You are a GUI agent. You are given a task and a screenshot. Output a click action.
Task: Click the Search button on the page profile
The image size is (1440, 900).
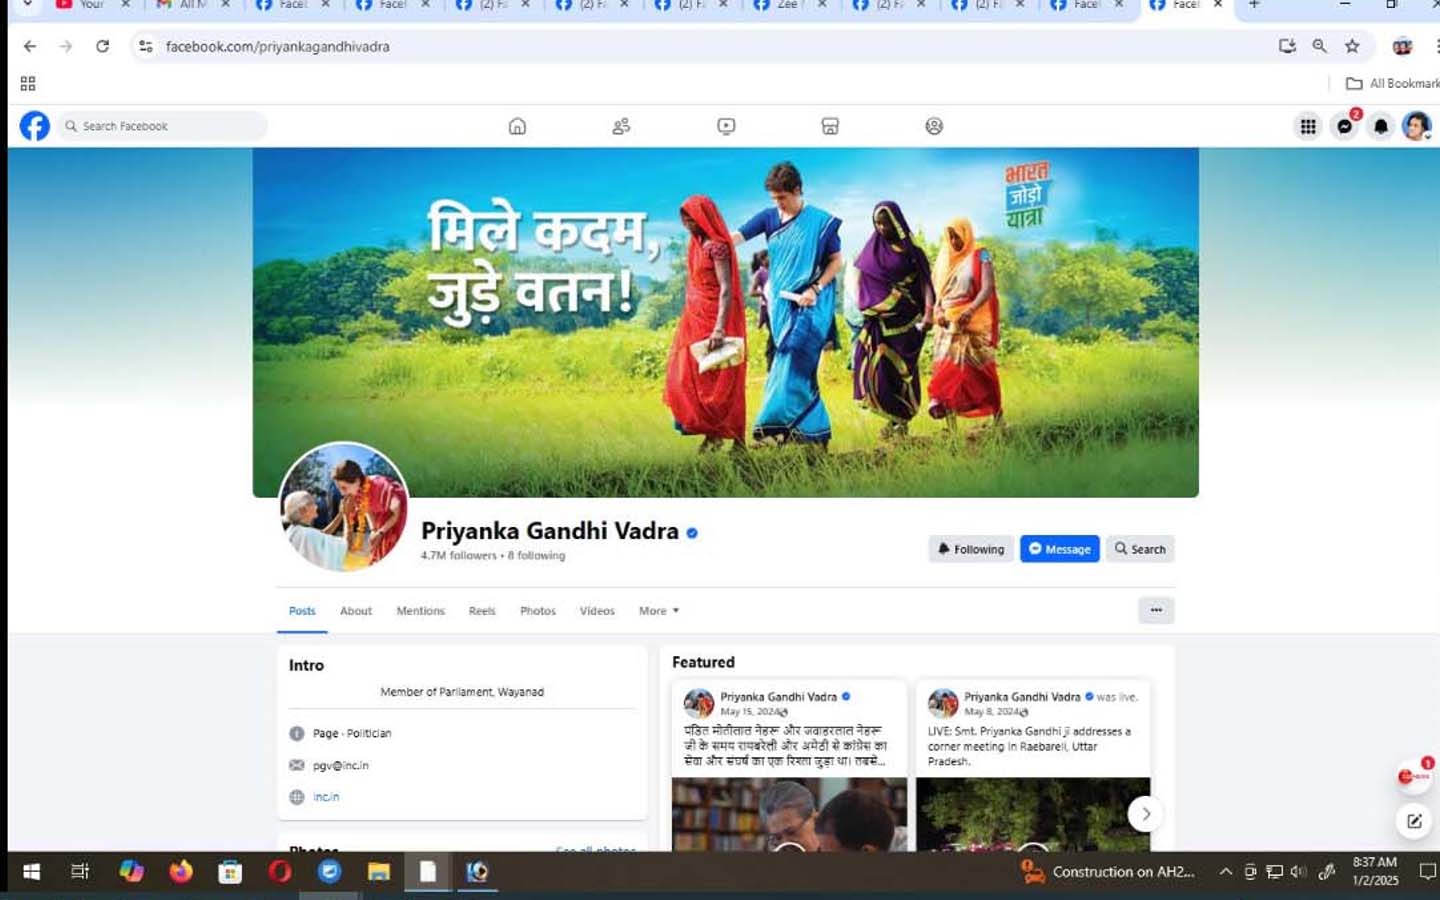[1140, 549]
